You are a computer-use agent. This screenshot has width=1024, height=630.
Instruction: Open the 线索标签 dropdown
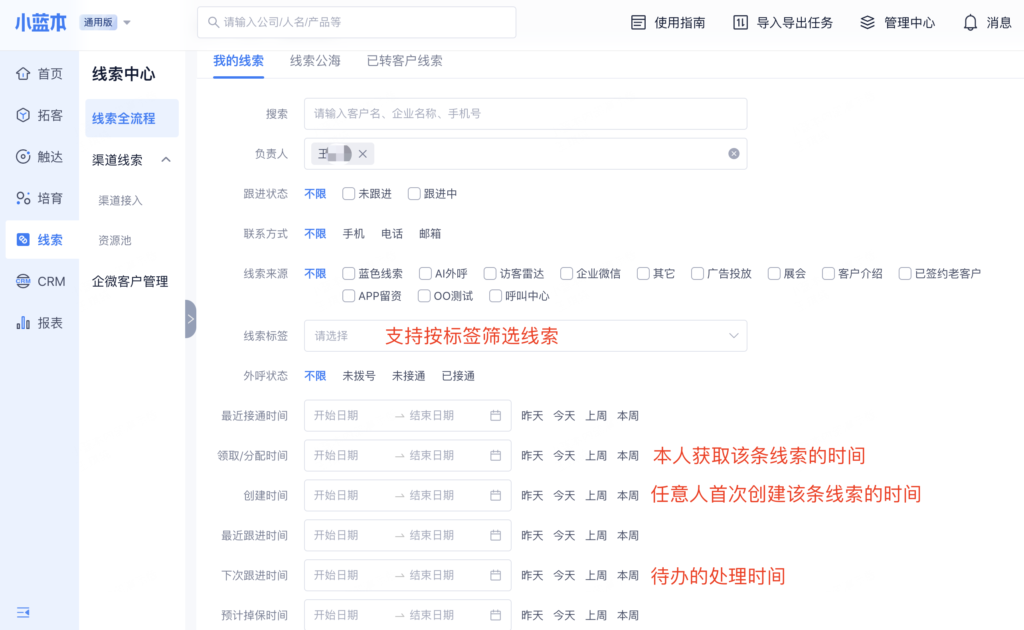click(734, 336)
